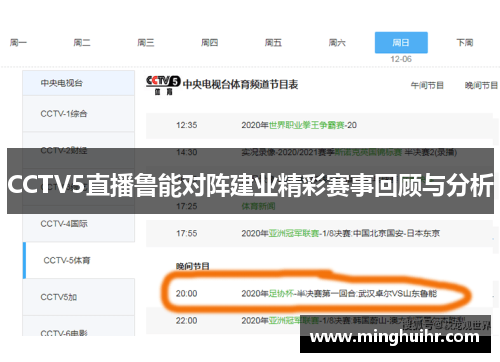Select the 周二 day tab

82,43
